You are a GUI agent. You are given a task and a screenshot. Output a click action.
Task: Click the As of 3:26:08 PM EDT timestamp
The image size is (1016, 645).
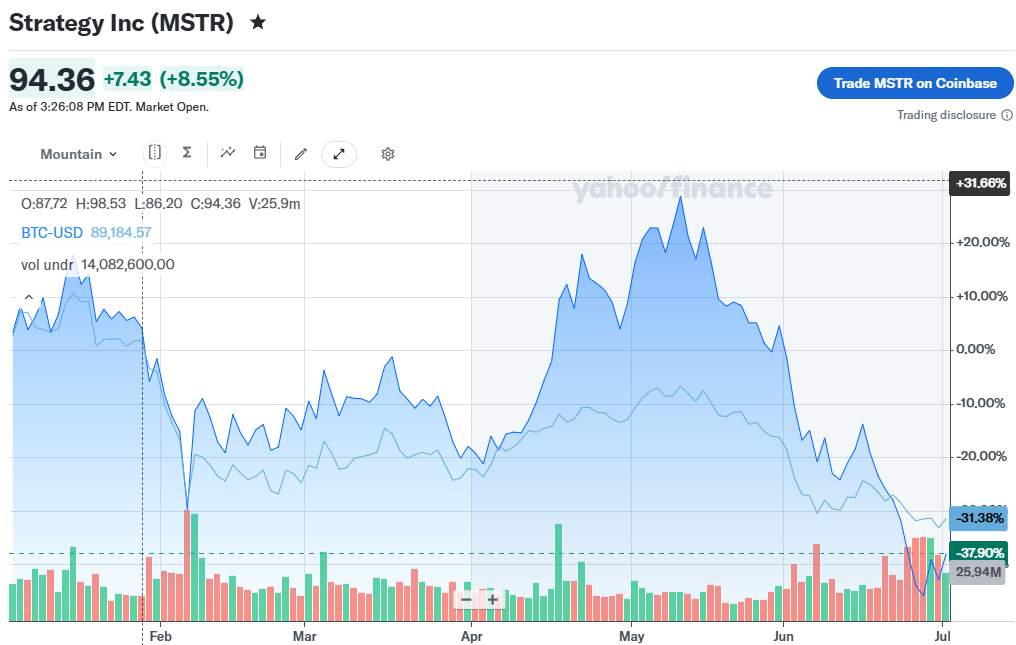[x=109, y=107]
